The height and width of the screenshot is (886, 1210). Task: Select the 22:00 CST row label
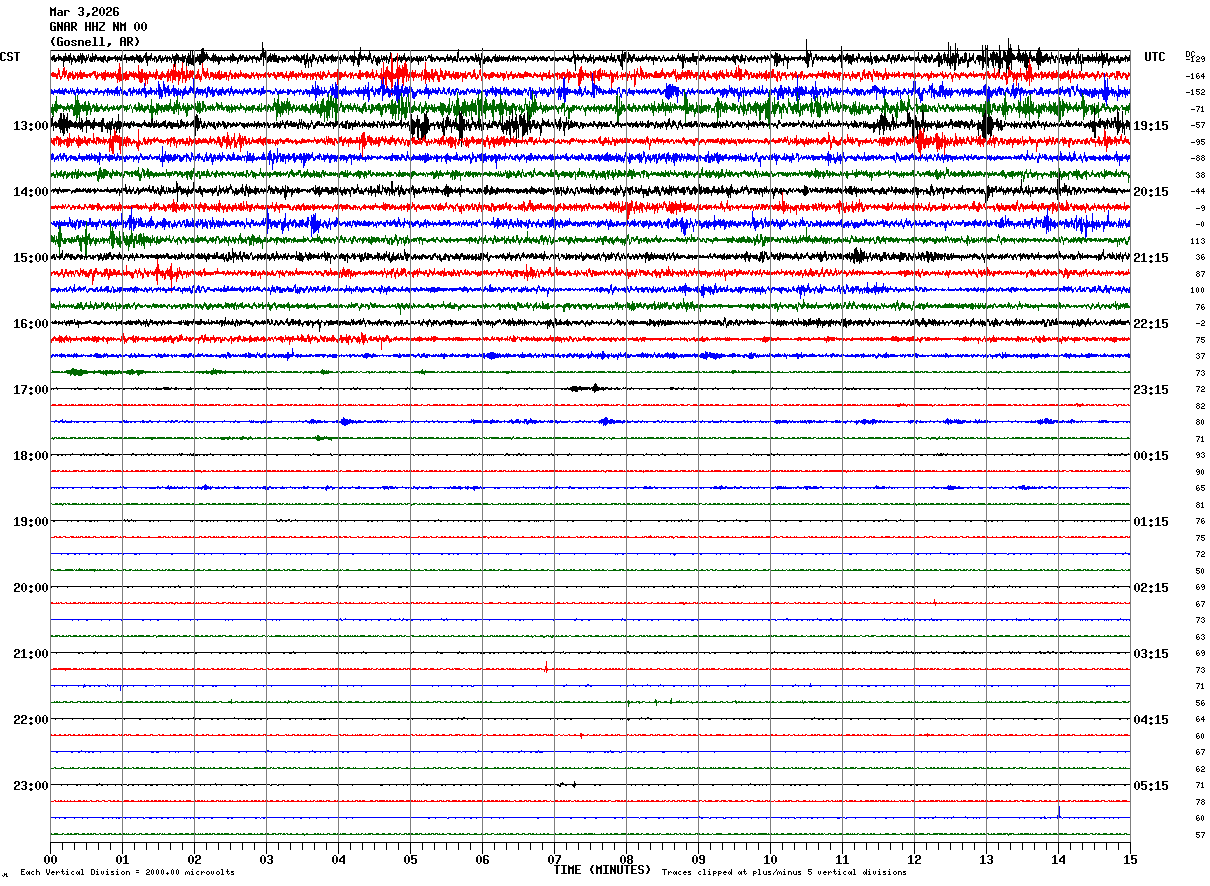pyautogui.click(x=30, y=720)
